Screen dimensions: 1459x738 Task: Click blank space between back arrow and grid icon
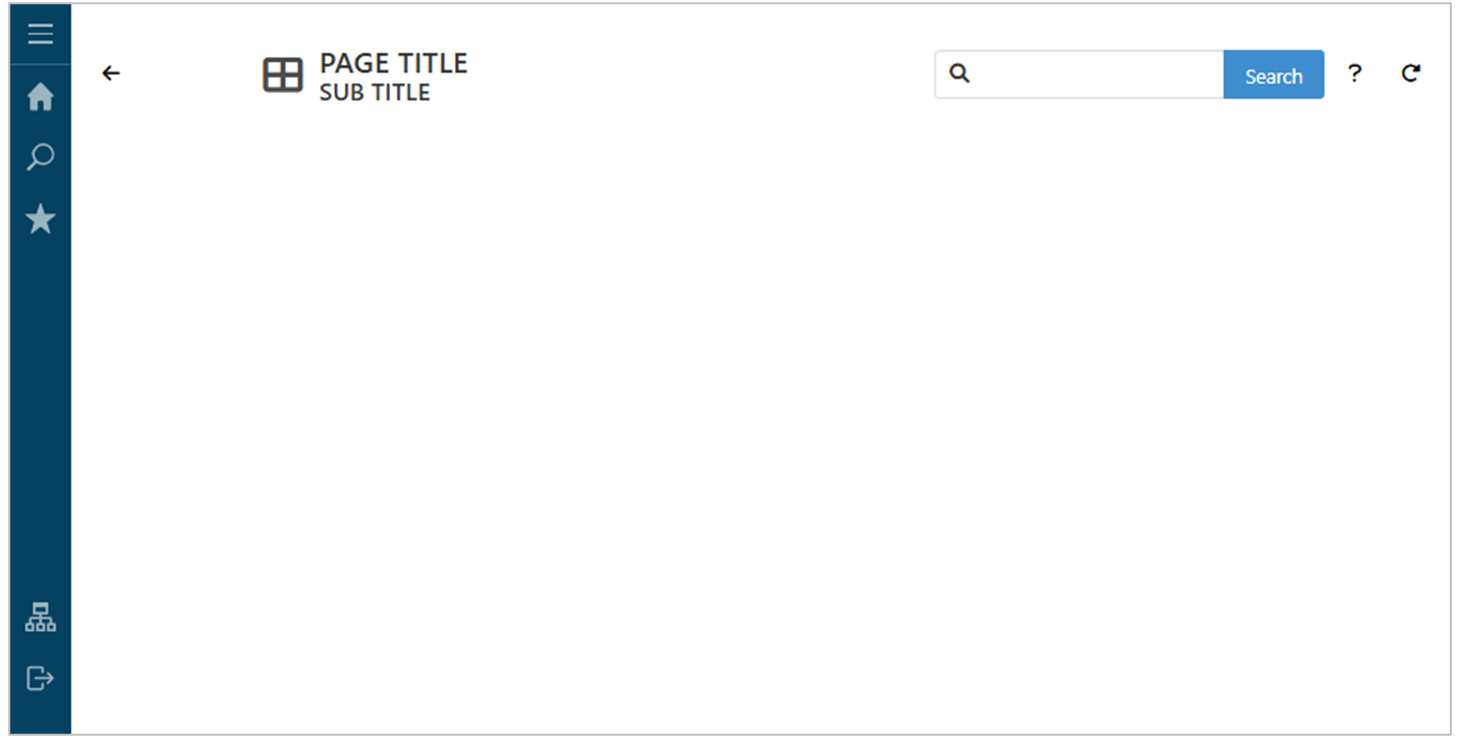pyautogui.click(x=190, y=74)
